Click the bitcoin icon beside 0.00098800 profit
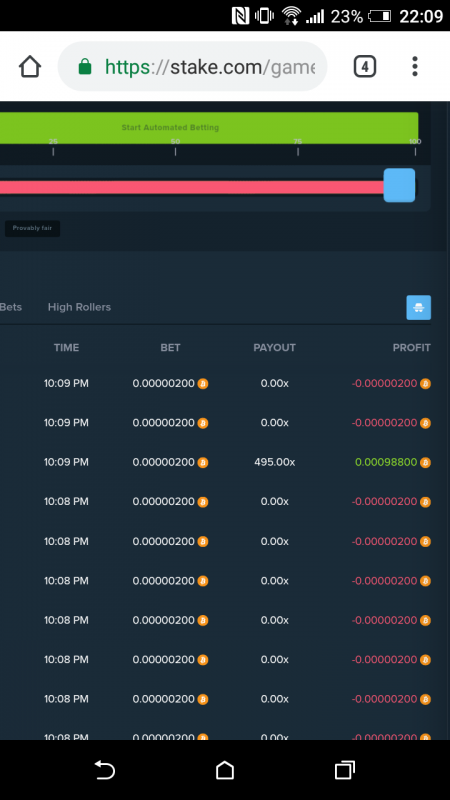Viewport: 450px width, 800px height. coord(425,463)
